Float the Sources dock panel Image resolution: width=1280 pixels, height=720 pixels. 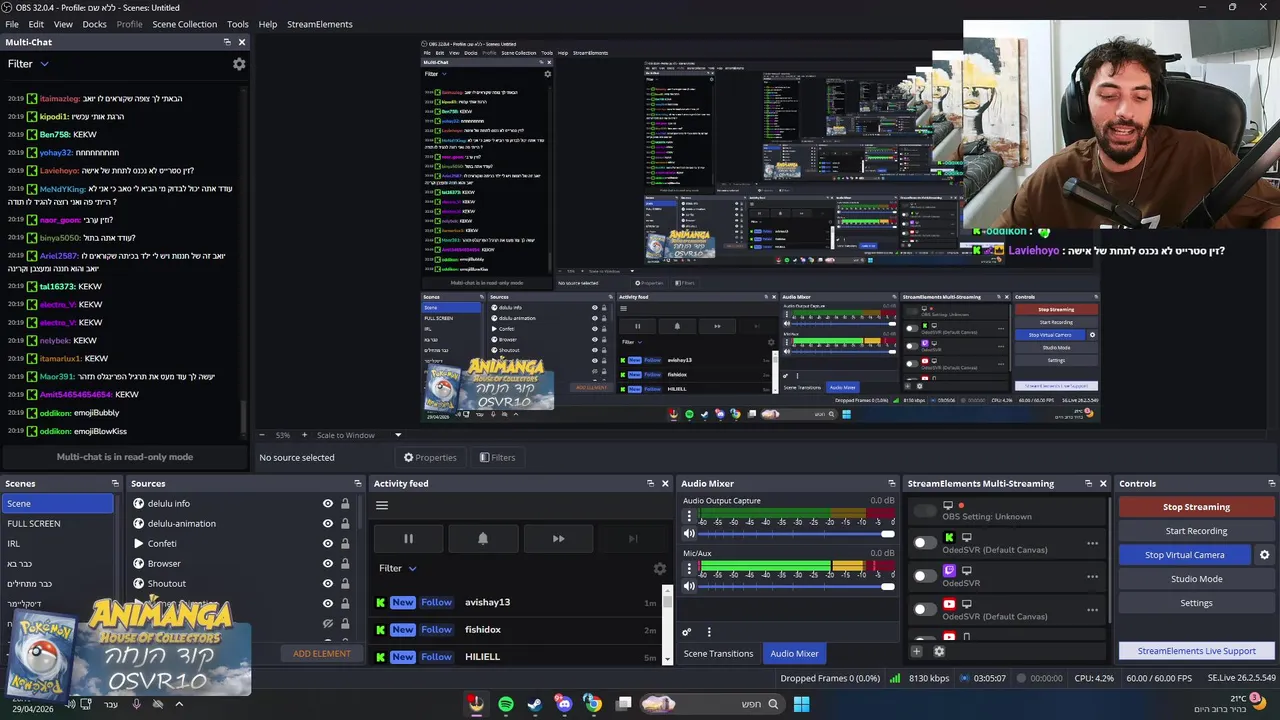click(x=359, y=484)
